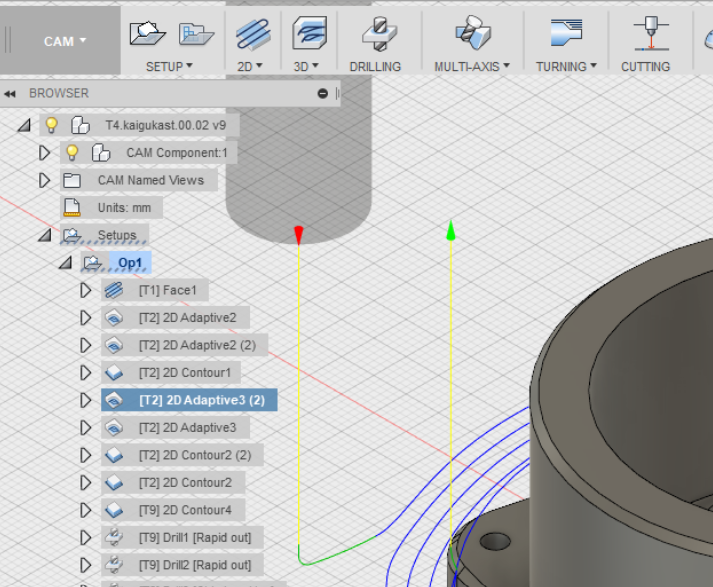The width and height of the screenshot is (713, 587).
Task: Expand the [T2] 2D Contour2 operation
Action: (x=85, y=482)
